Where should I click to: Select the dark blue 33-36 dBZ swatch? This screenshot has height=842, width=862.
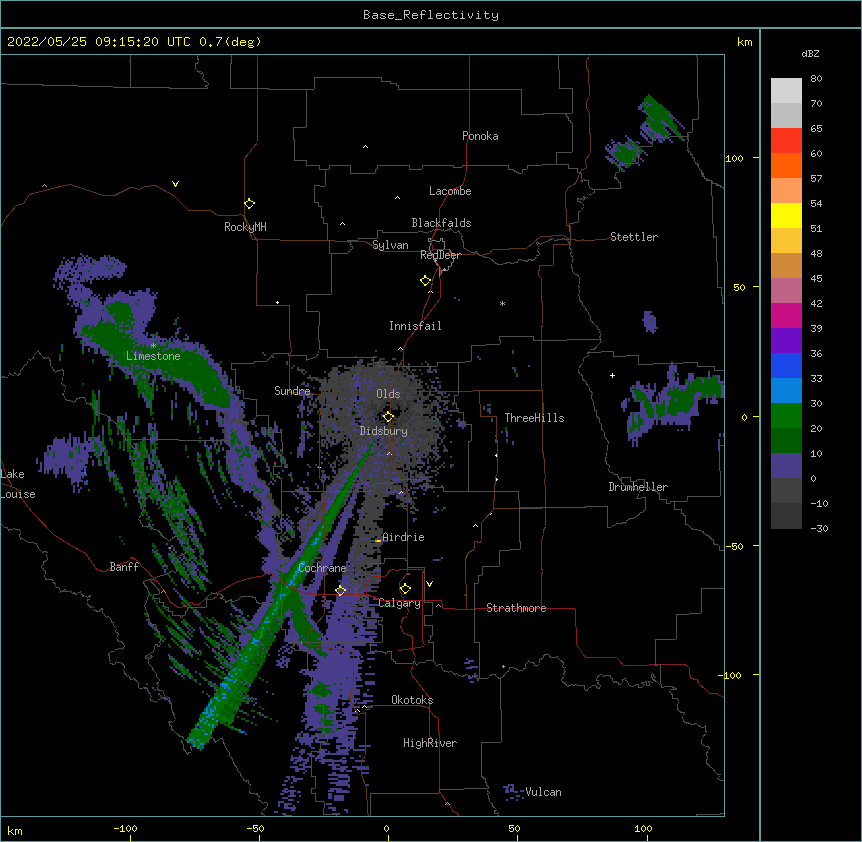coord(786,365)
